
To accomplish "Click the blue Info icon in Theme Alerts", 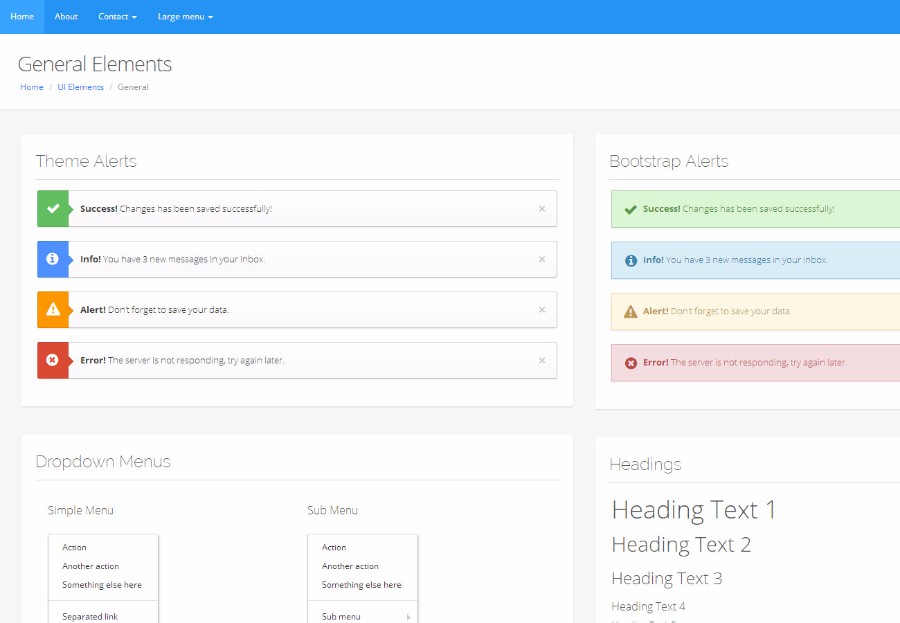I will click(x=53, y=259).
